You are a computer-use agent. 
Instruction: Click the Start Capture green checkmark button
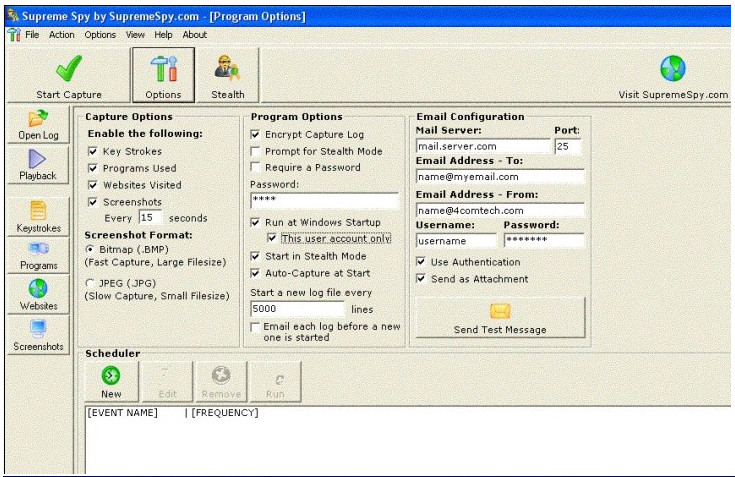pos(69,75)
